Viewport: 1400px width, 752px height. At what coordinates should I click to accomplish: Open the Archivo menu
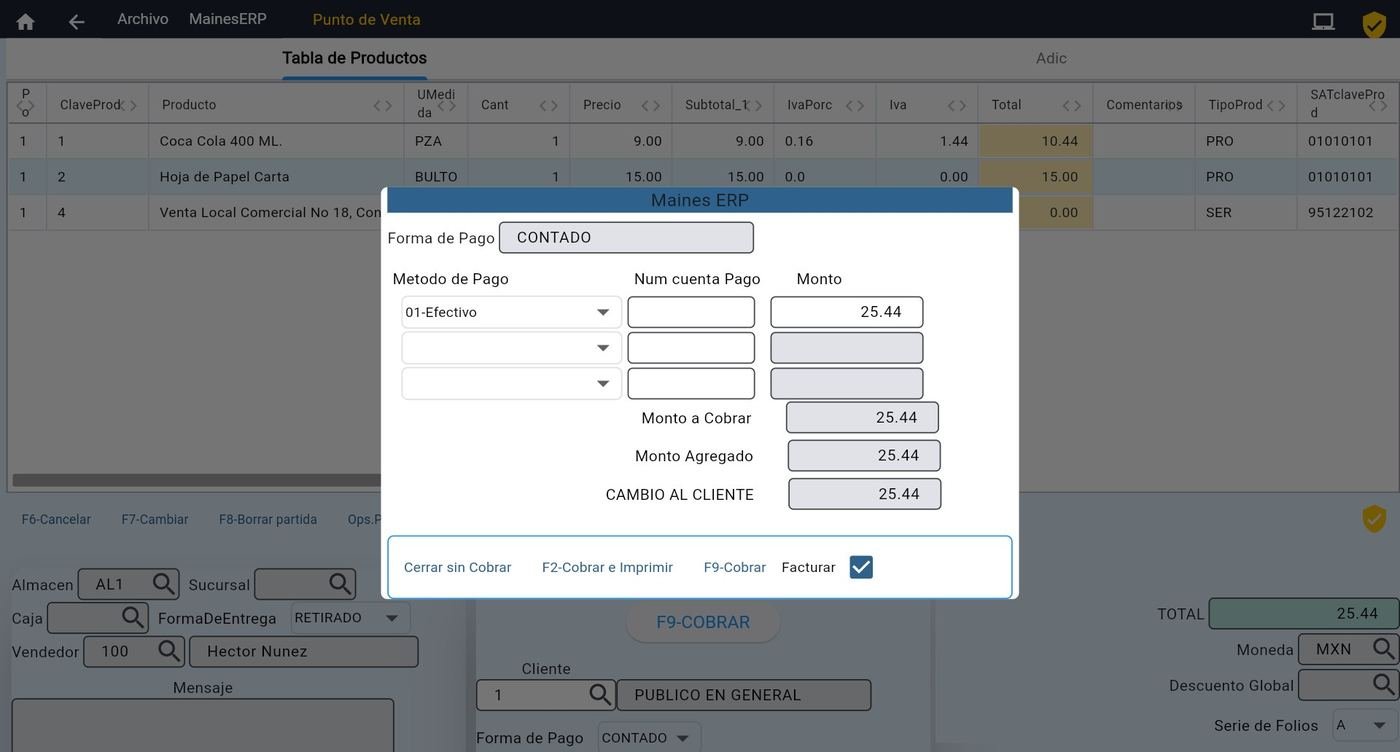143,19
